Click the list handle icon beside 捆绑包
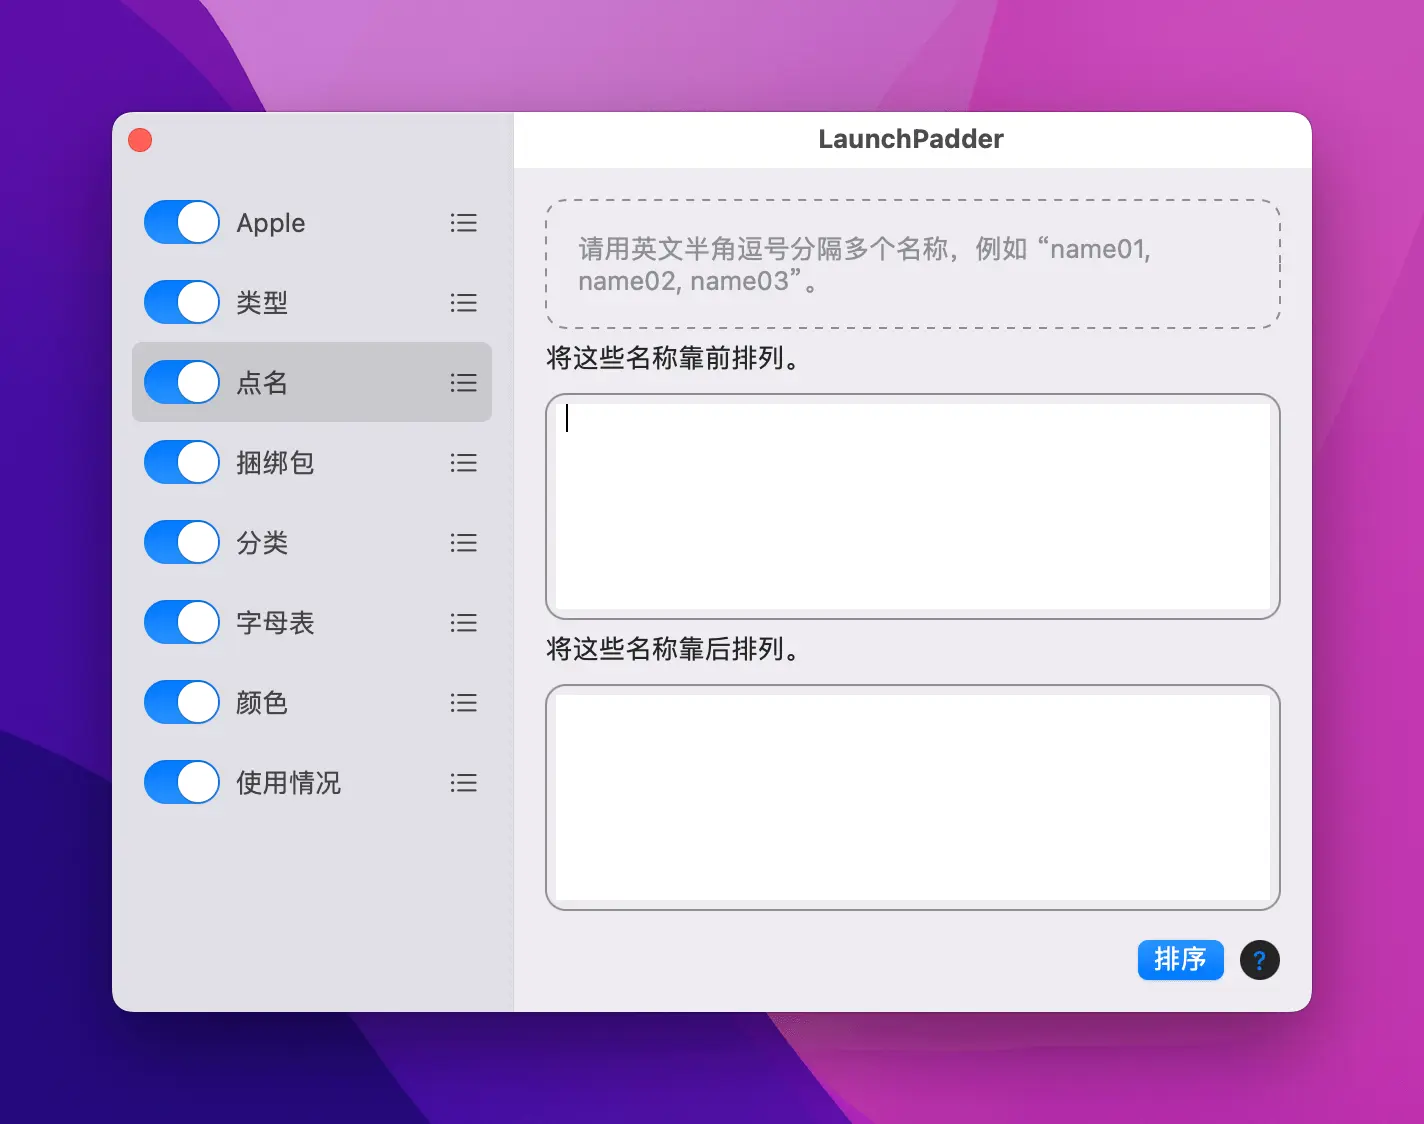This screenshot has width=1424, height=1124. point(463,463)
